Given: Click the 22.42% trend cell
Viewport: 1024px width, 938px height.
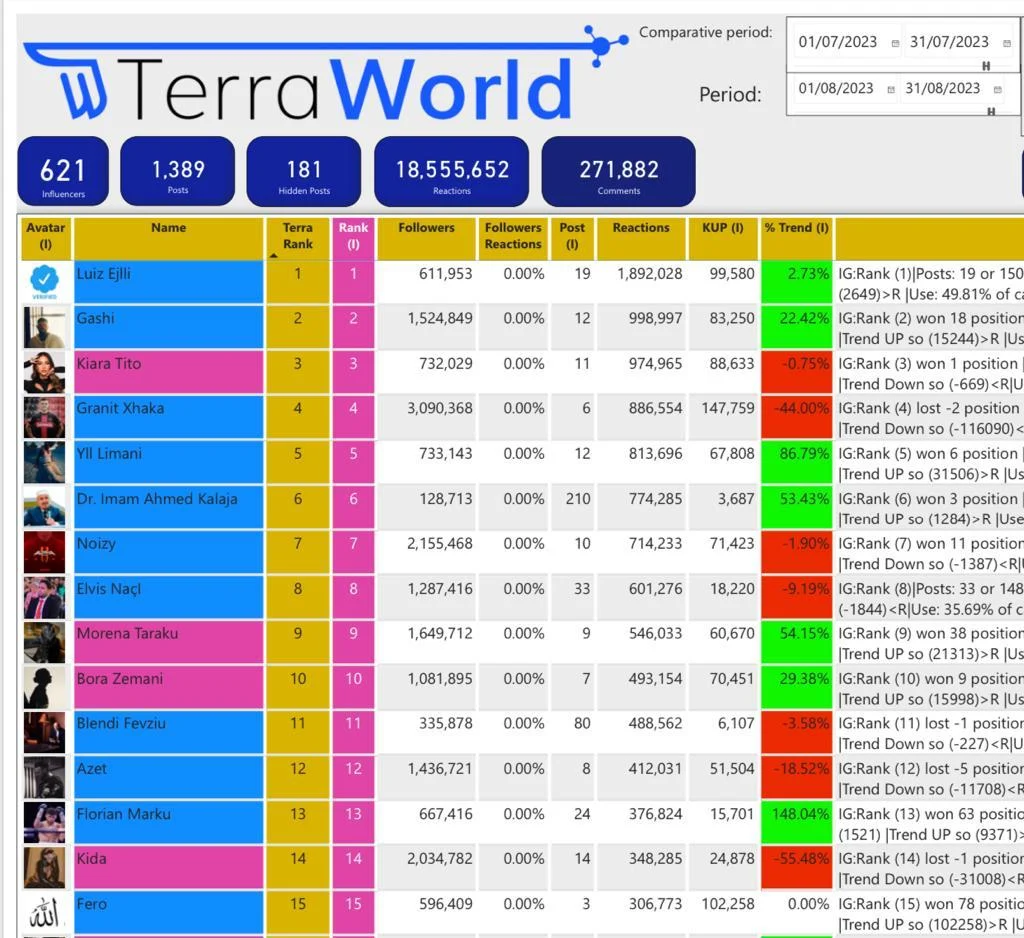Looking at the screenshot, I should [797, 327].
